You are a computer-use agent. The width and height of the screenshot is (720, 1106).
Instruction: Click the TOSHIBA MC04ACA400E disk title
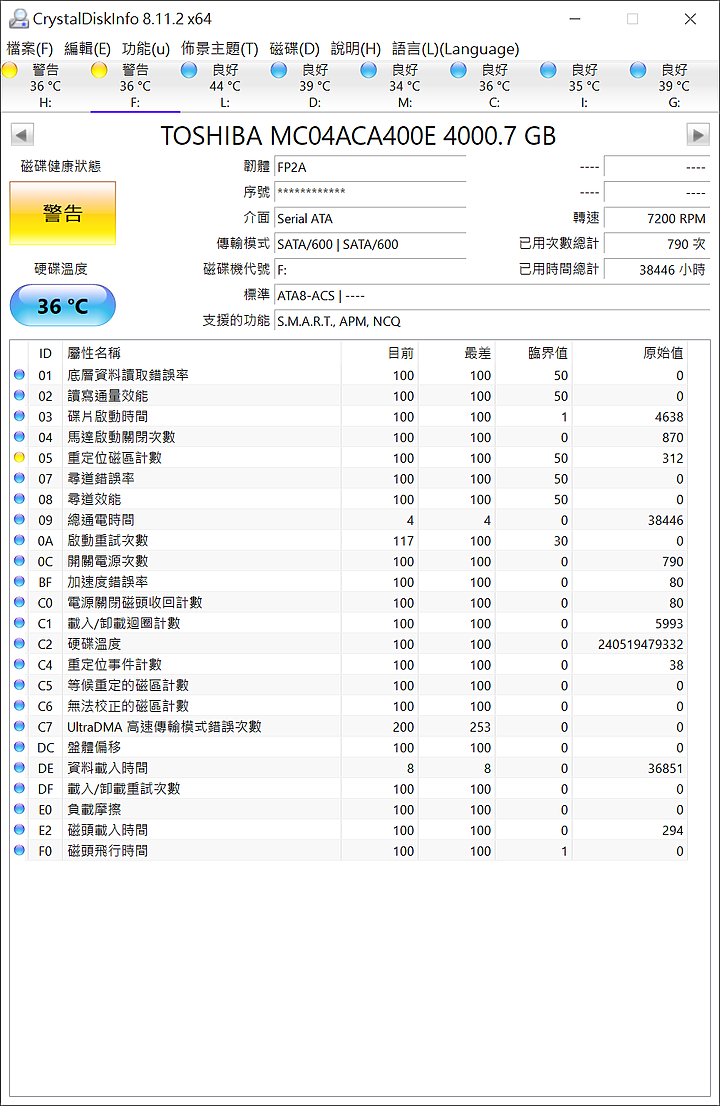358,135
